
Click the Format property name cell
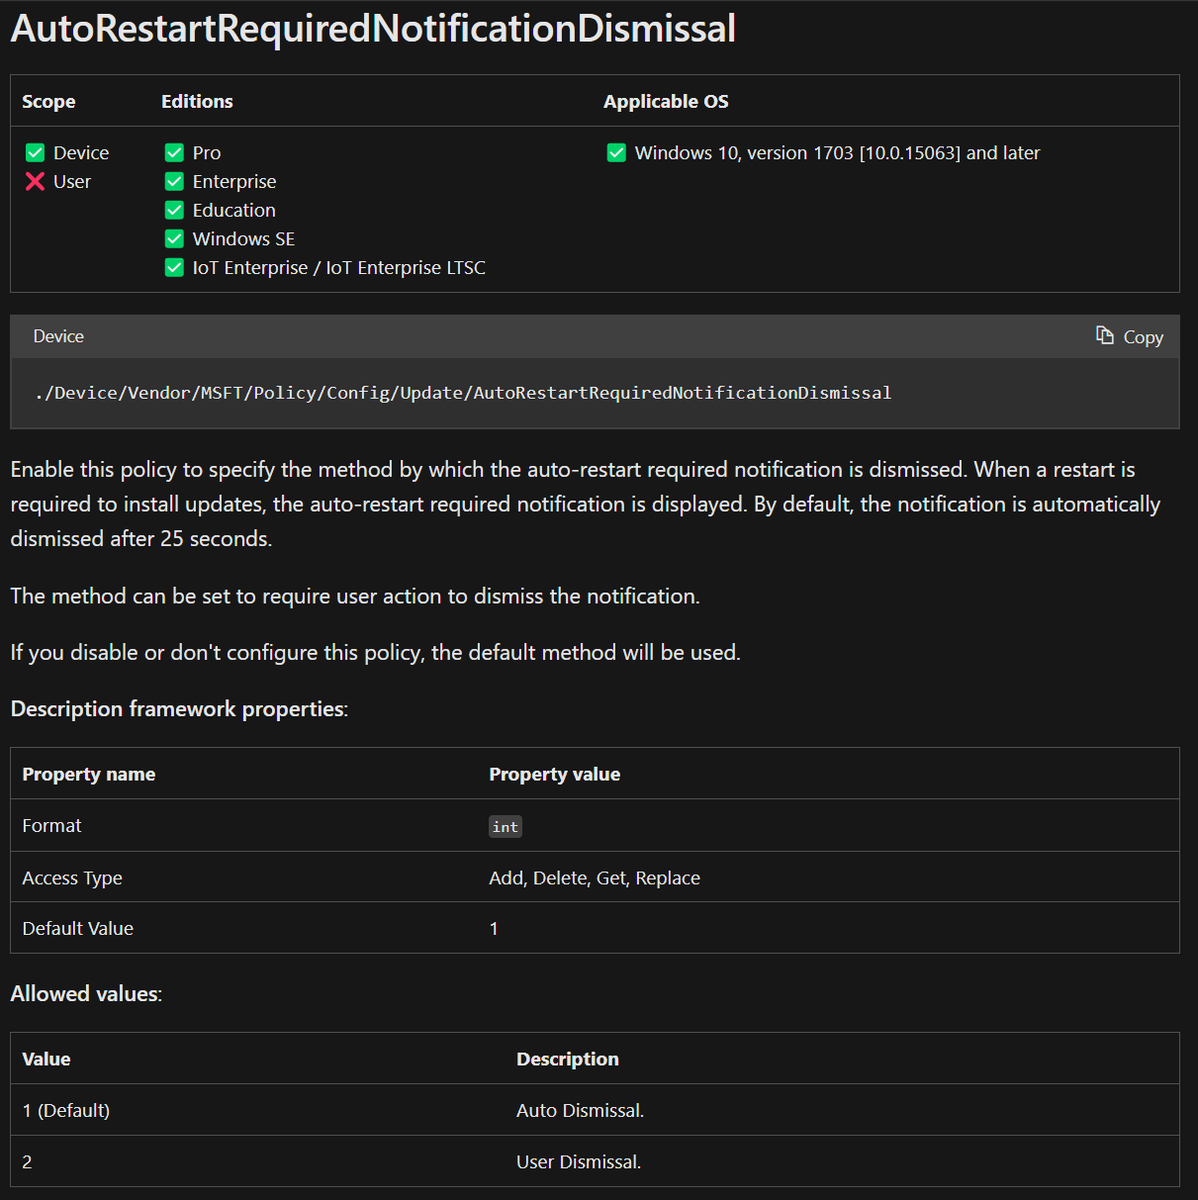52,826
